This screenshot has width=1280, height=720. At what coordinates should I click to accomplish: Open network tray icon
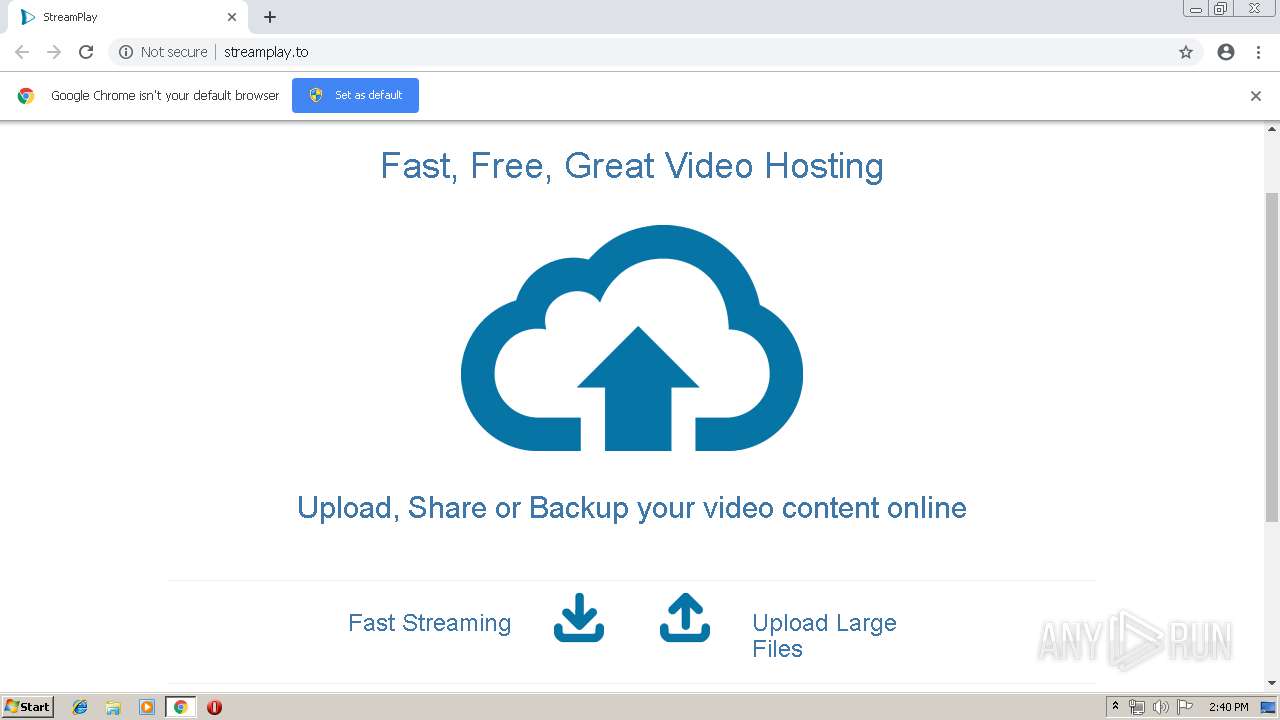[x=1137, y=707]
